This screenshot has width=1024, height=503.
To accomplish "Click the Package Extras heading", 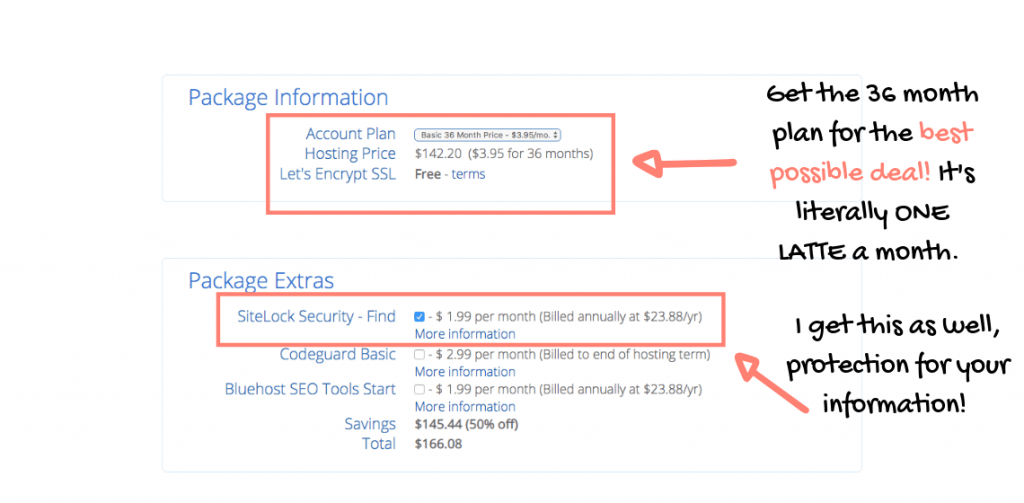I will coord(261,281).
